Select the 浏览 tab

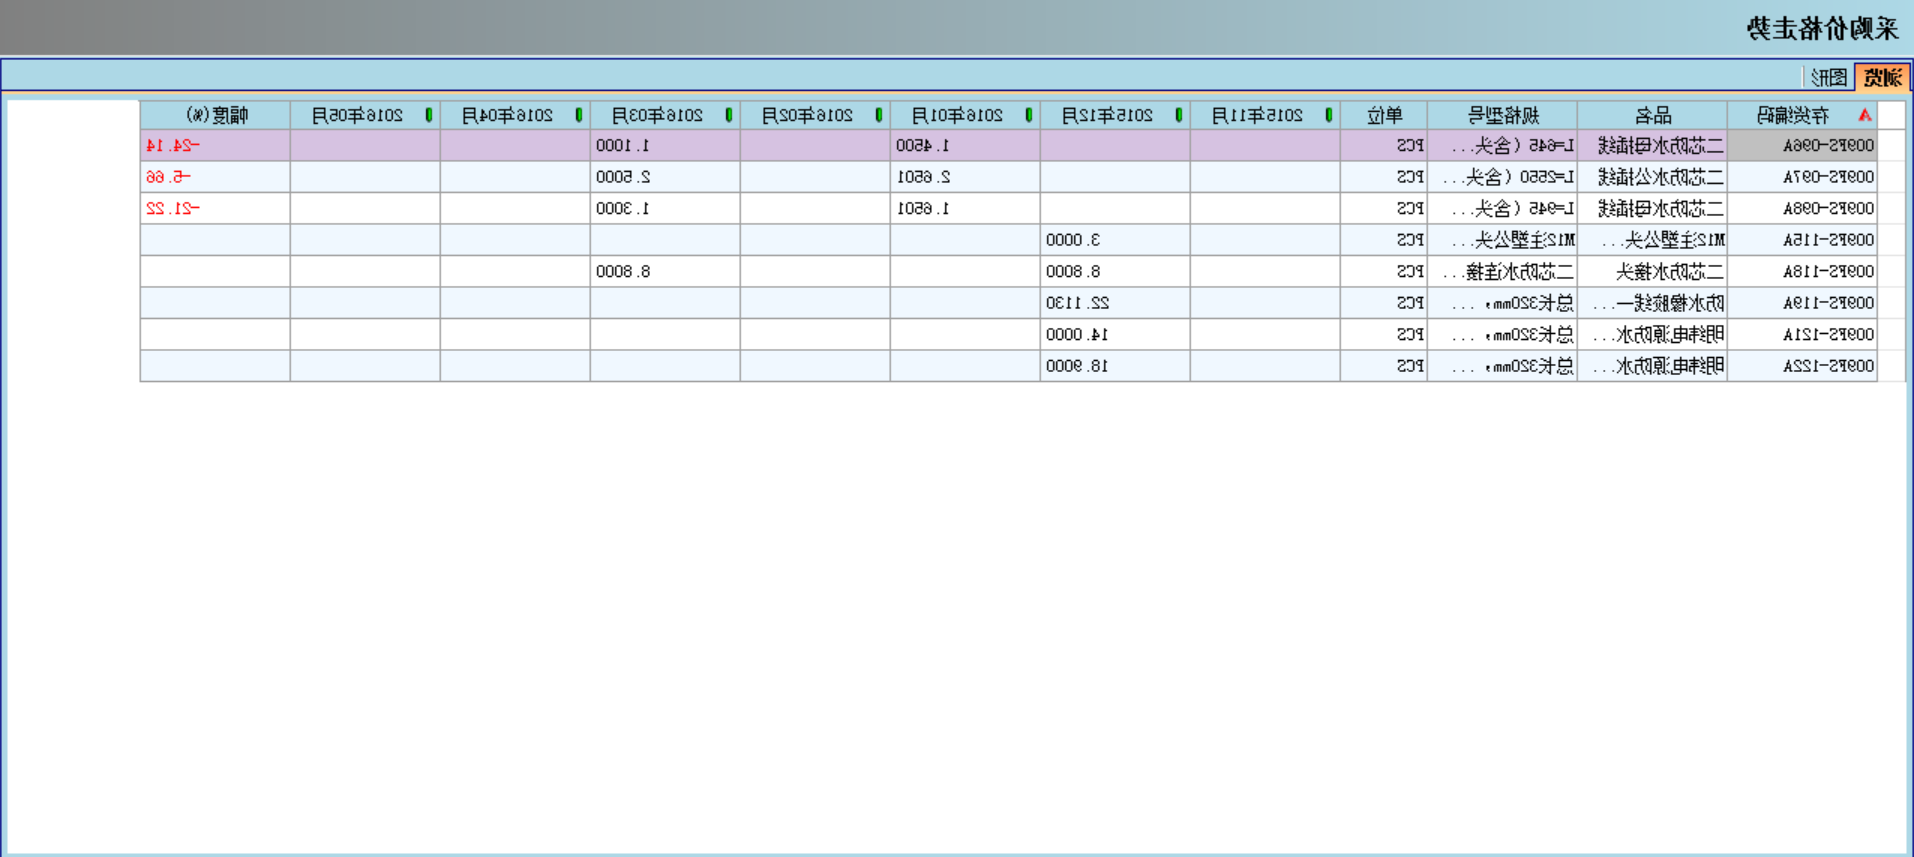pos(1882,77)
